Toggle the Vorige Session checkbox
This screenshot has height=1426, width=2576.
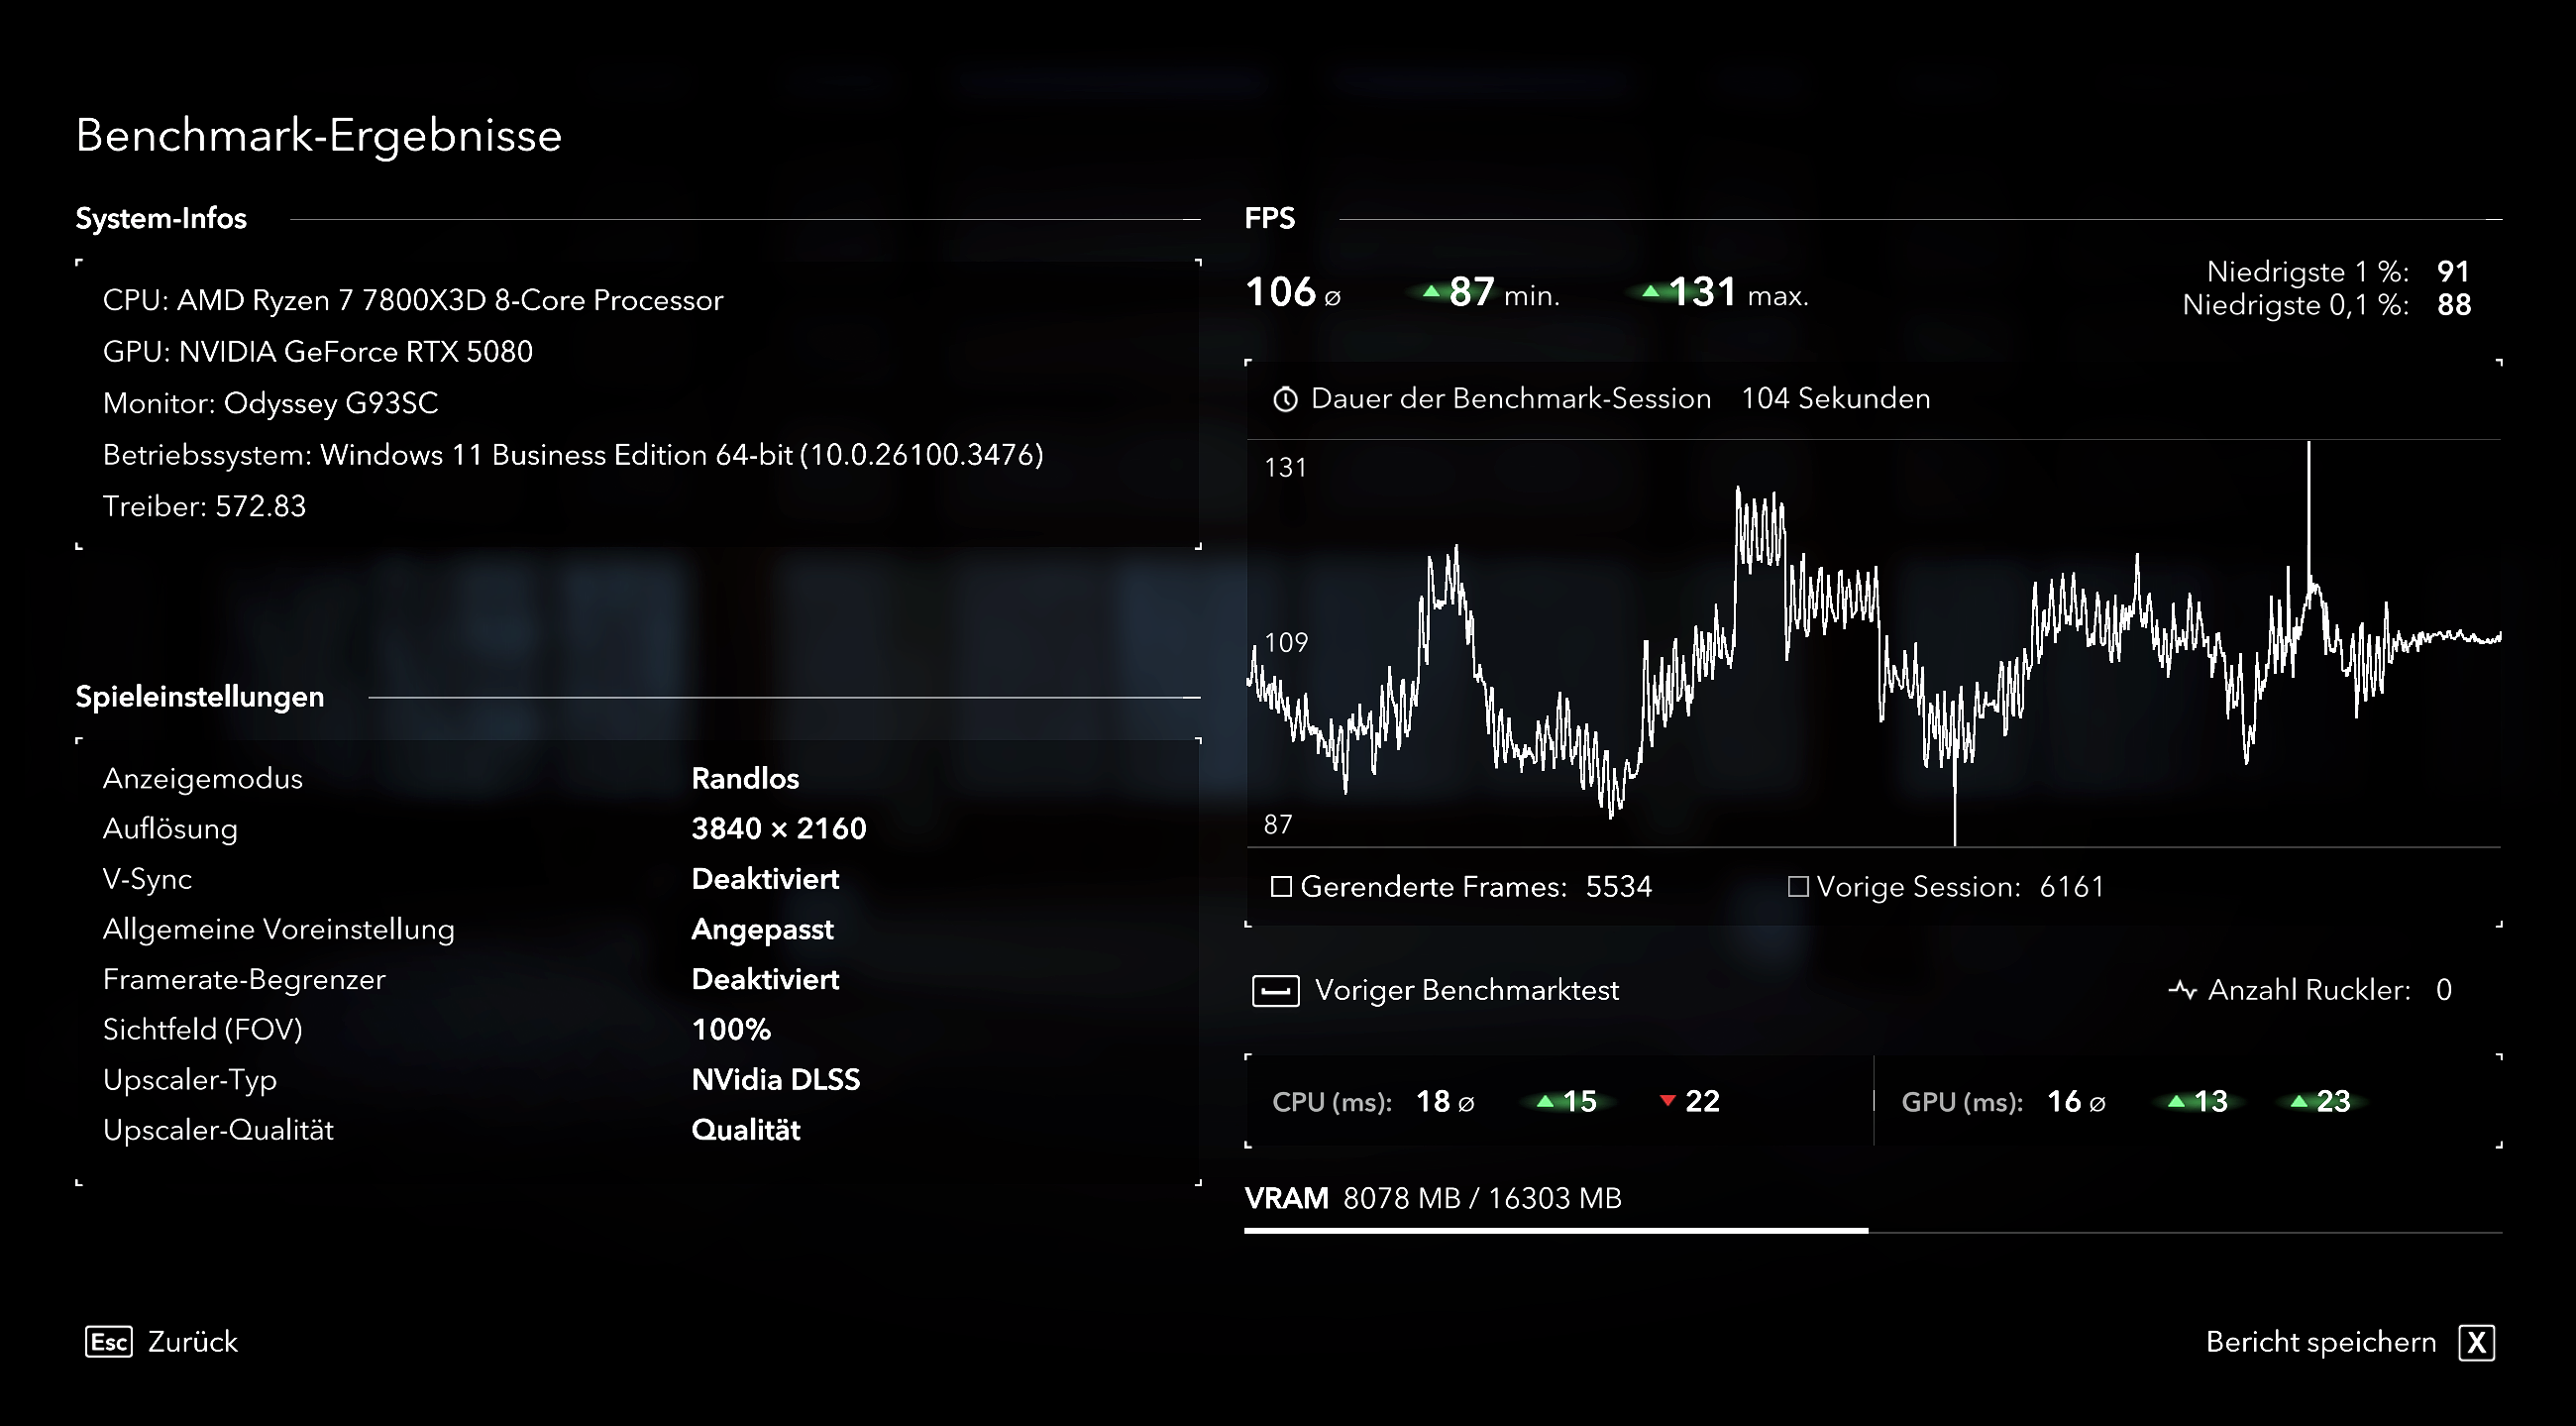click(x=1797, y=886)
